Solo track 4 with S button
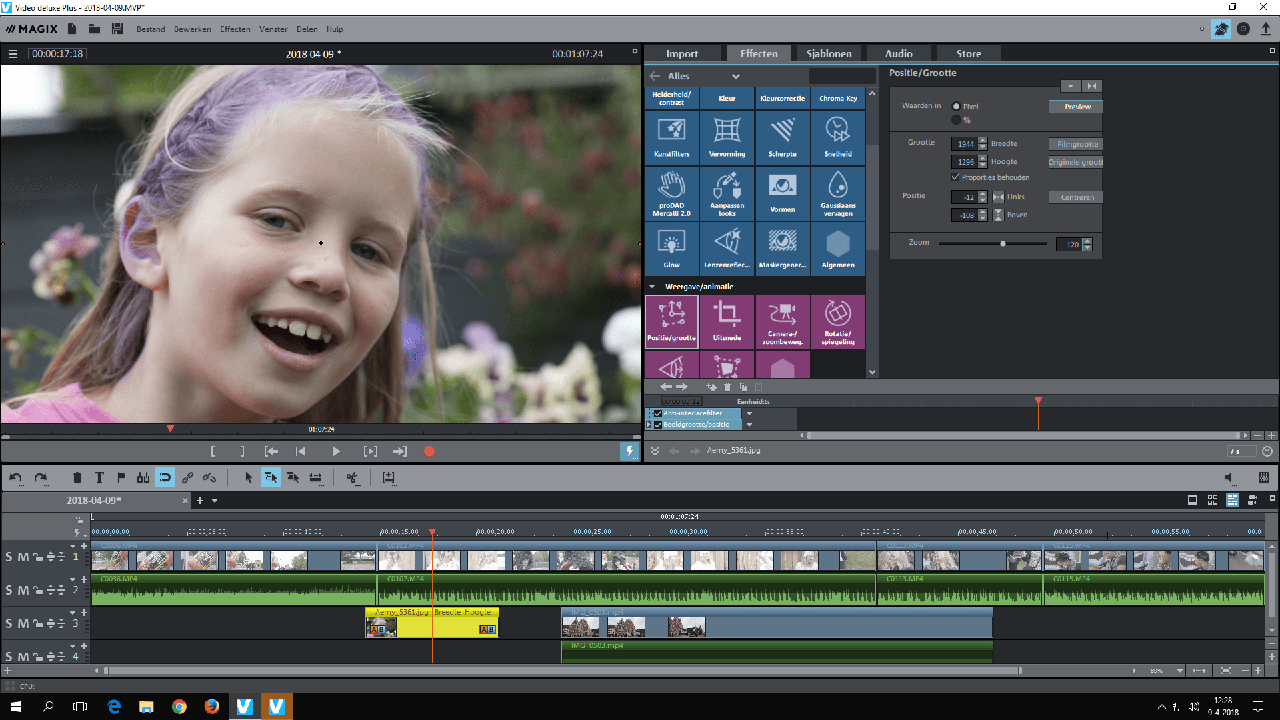This screenshot has width=1280, height=720. pyautogui.click(x=9, y=656)
